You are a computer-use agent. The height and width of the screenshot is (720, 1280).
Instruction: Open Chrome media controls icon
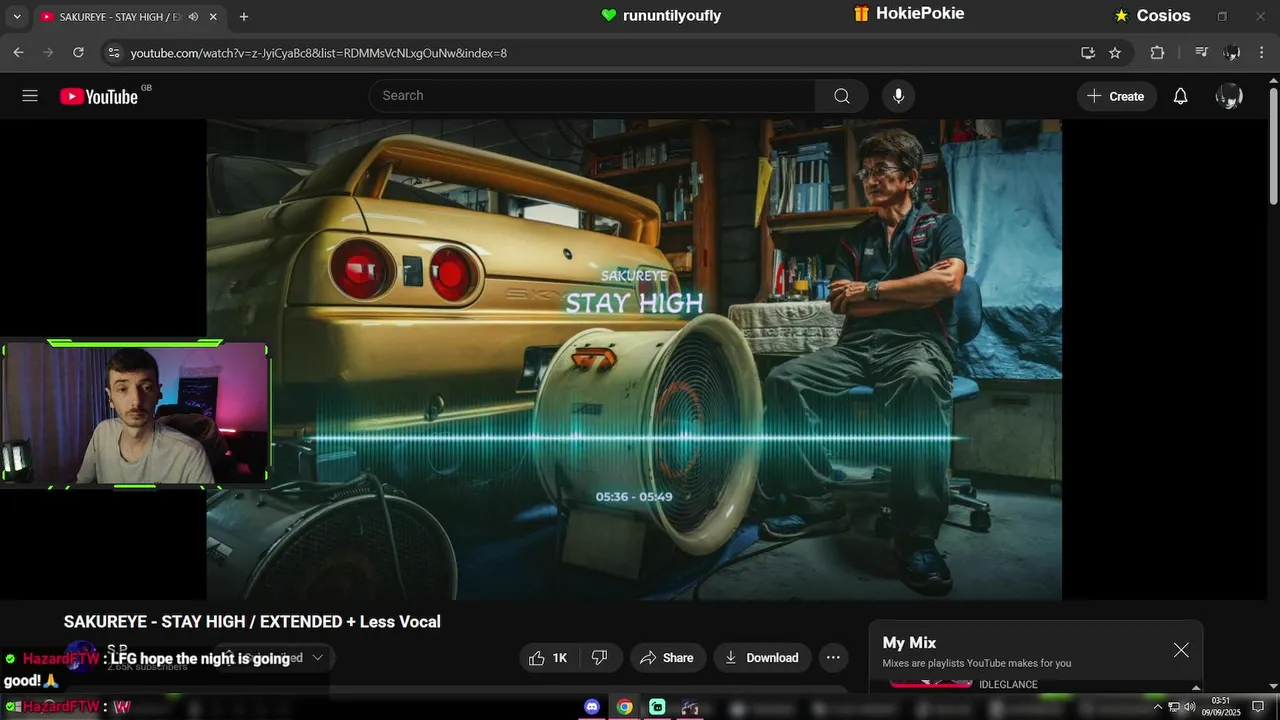1202,53
